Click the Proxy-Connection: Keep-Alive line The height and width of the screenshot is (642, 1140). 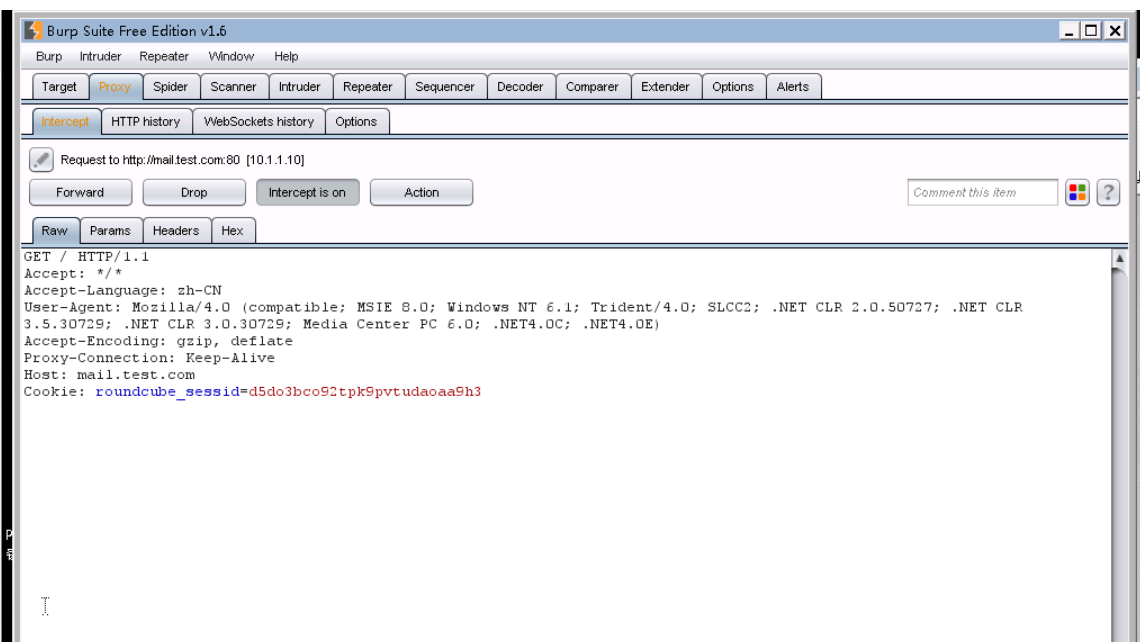tap(149, 358)
